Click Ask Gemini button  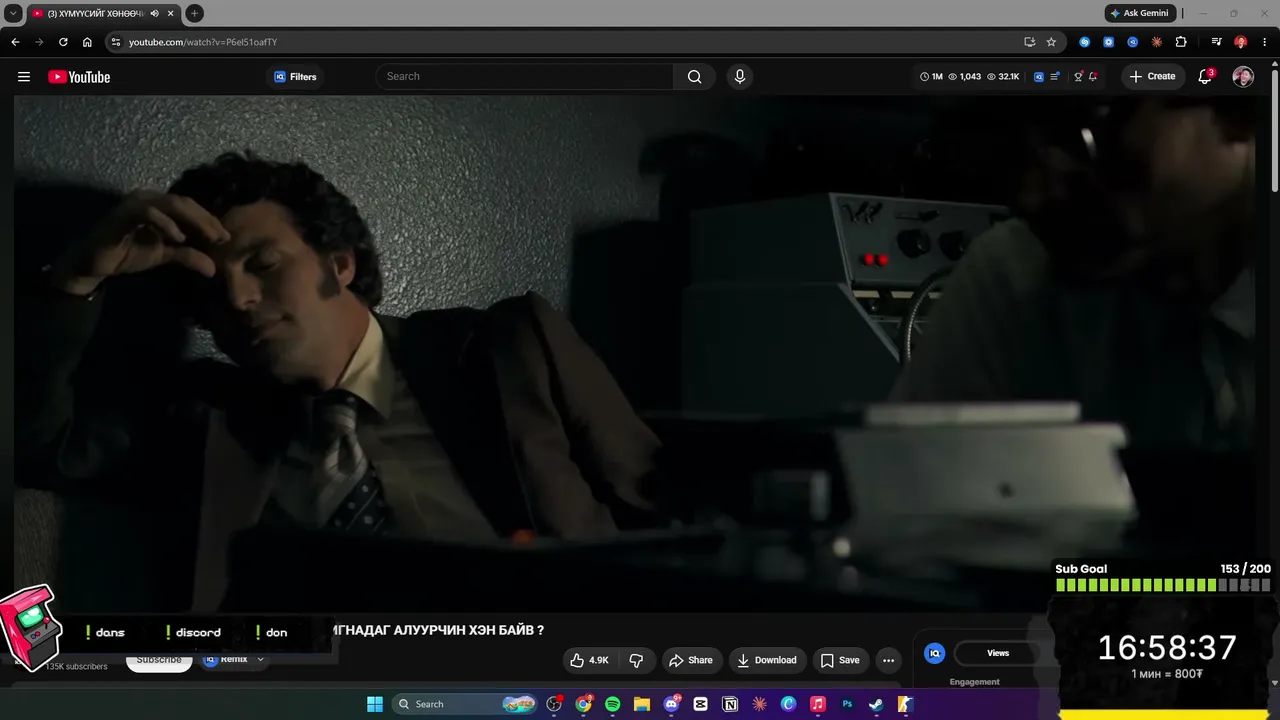1139,13
